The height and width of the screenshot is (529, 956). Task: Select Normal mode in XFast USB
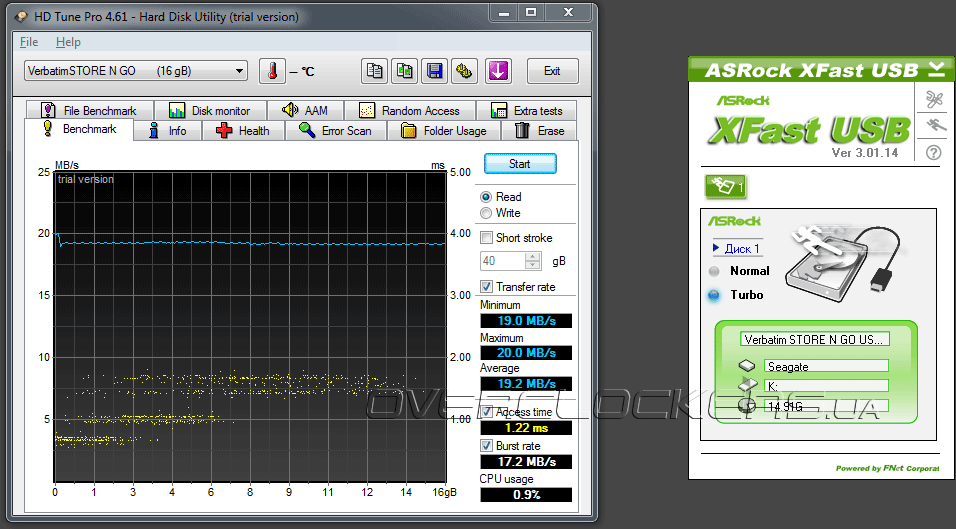(x=714, y=271)
